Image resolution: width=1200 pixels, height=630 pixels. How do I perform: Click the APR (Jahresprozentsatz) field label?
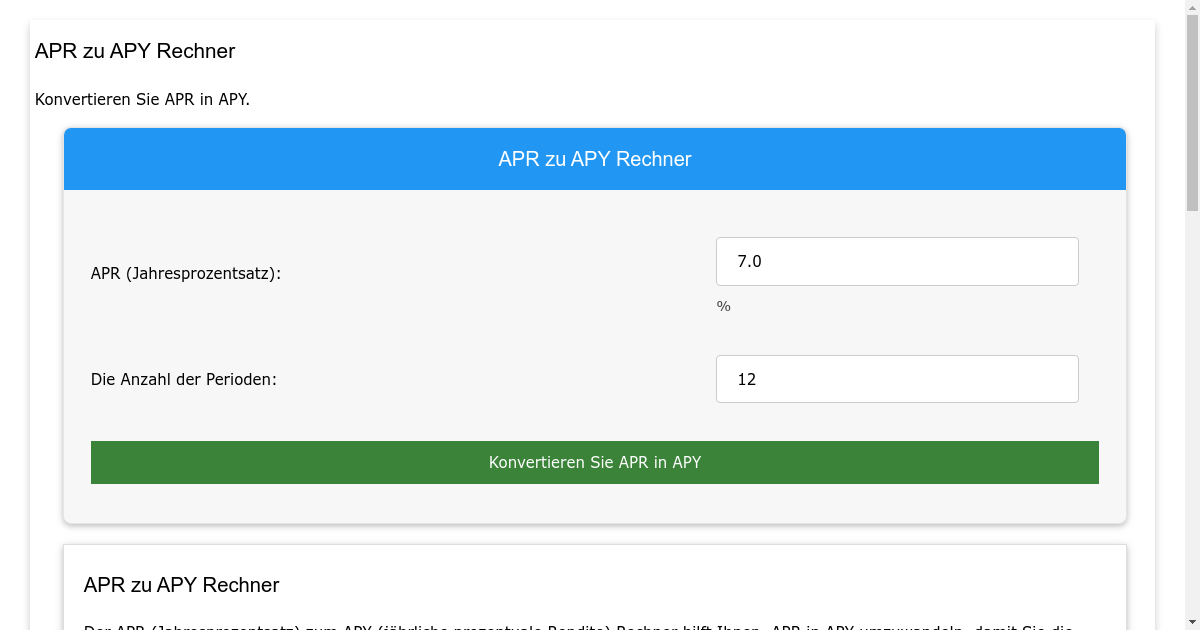point(185,272)
